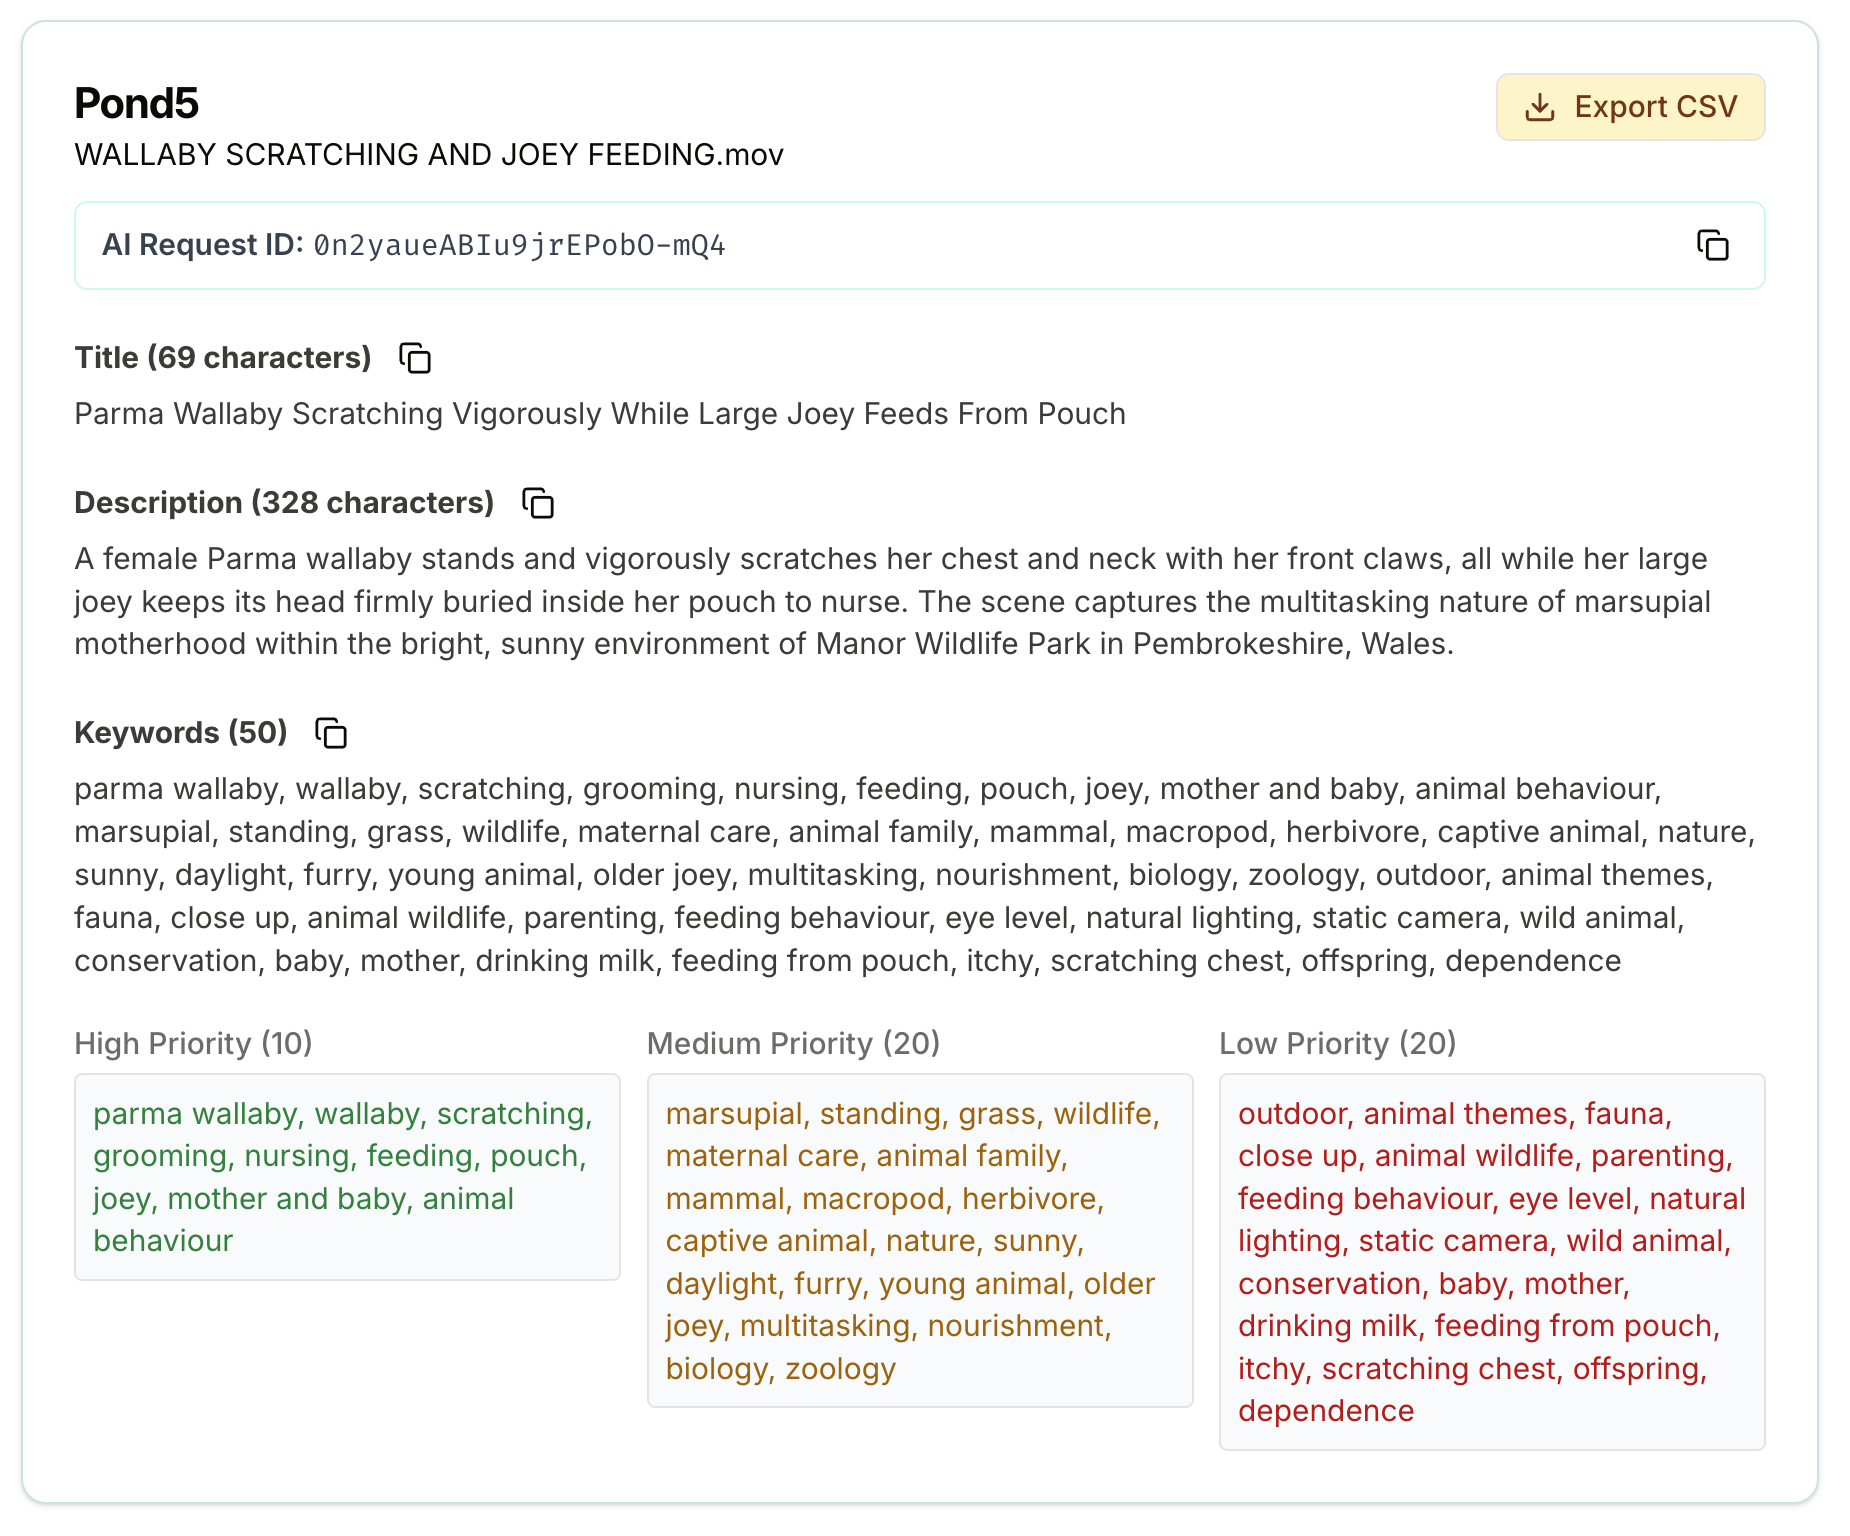
Task: Select the High Priority keywords box
Action: click(347, 1177)
